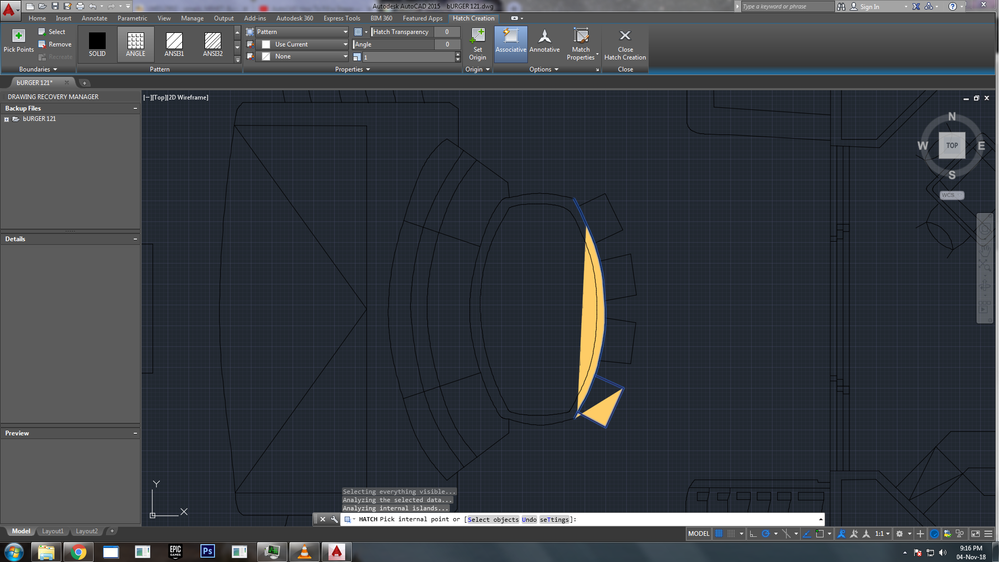Image resolution: width=999 pixels, height=562 pixels.
Task: Click Undo option in command line
Action: (529, 519)
